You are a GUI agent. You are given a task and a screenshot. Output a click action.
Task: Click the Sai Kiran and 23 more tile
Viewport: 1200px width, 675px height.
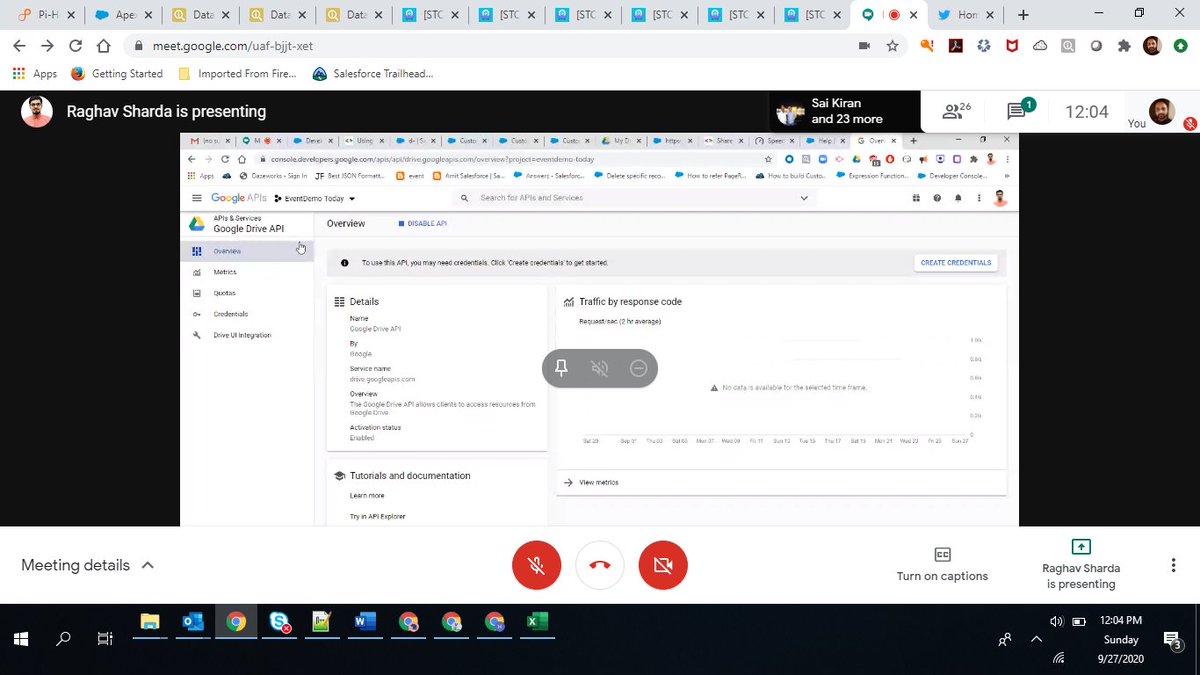pyautogui.click(x=843, y=111)
